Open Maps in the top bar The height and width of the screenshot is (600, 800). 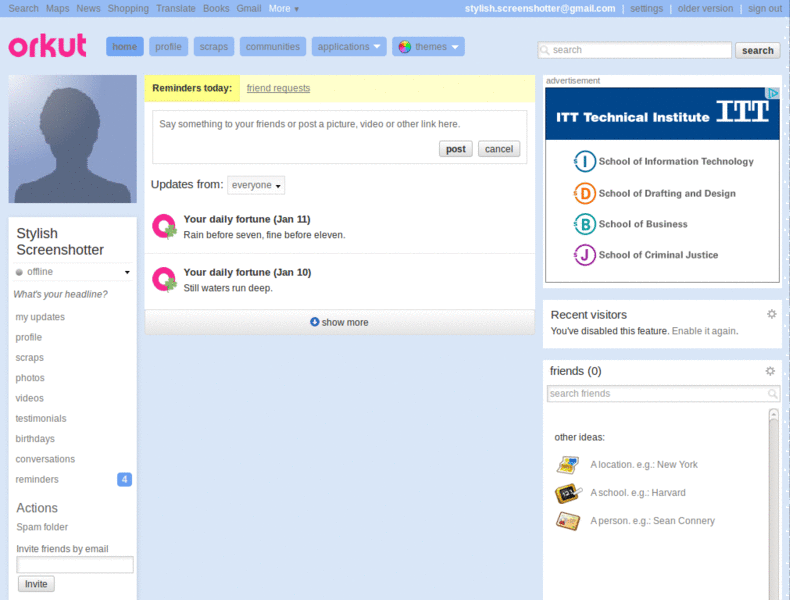[58, 9]
